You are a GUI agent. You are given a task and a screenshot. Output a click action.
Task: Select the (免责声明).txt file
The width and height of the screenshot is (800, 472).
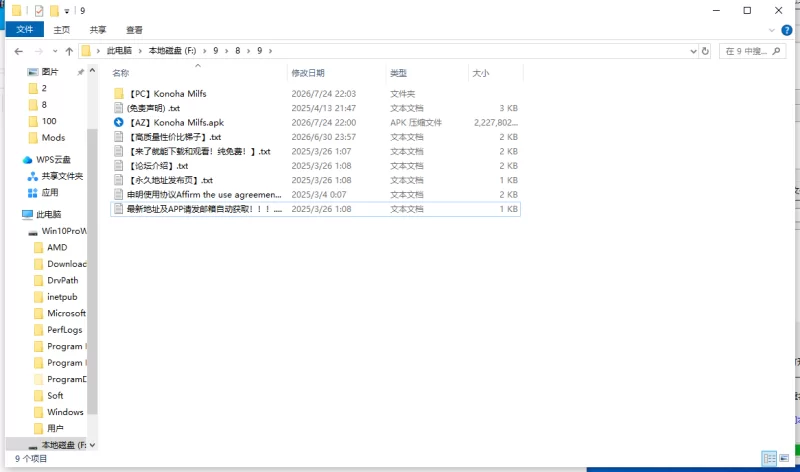[315, 108]
